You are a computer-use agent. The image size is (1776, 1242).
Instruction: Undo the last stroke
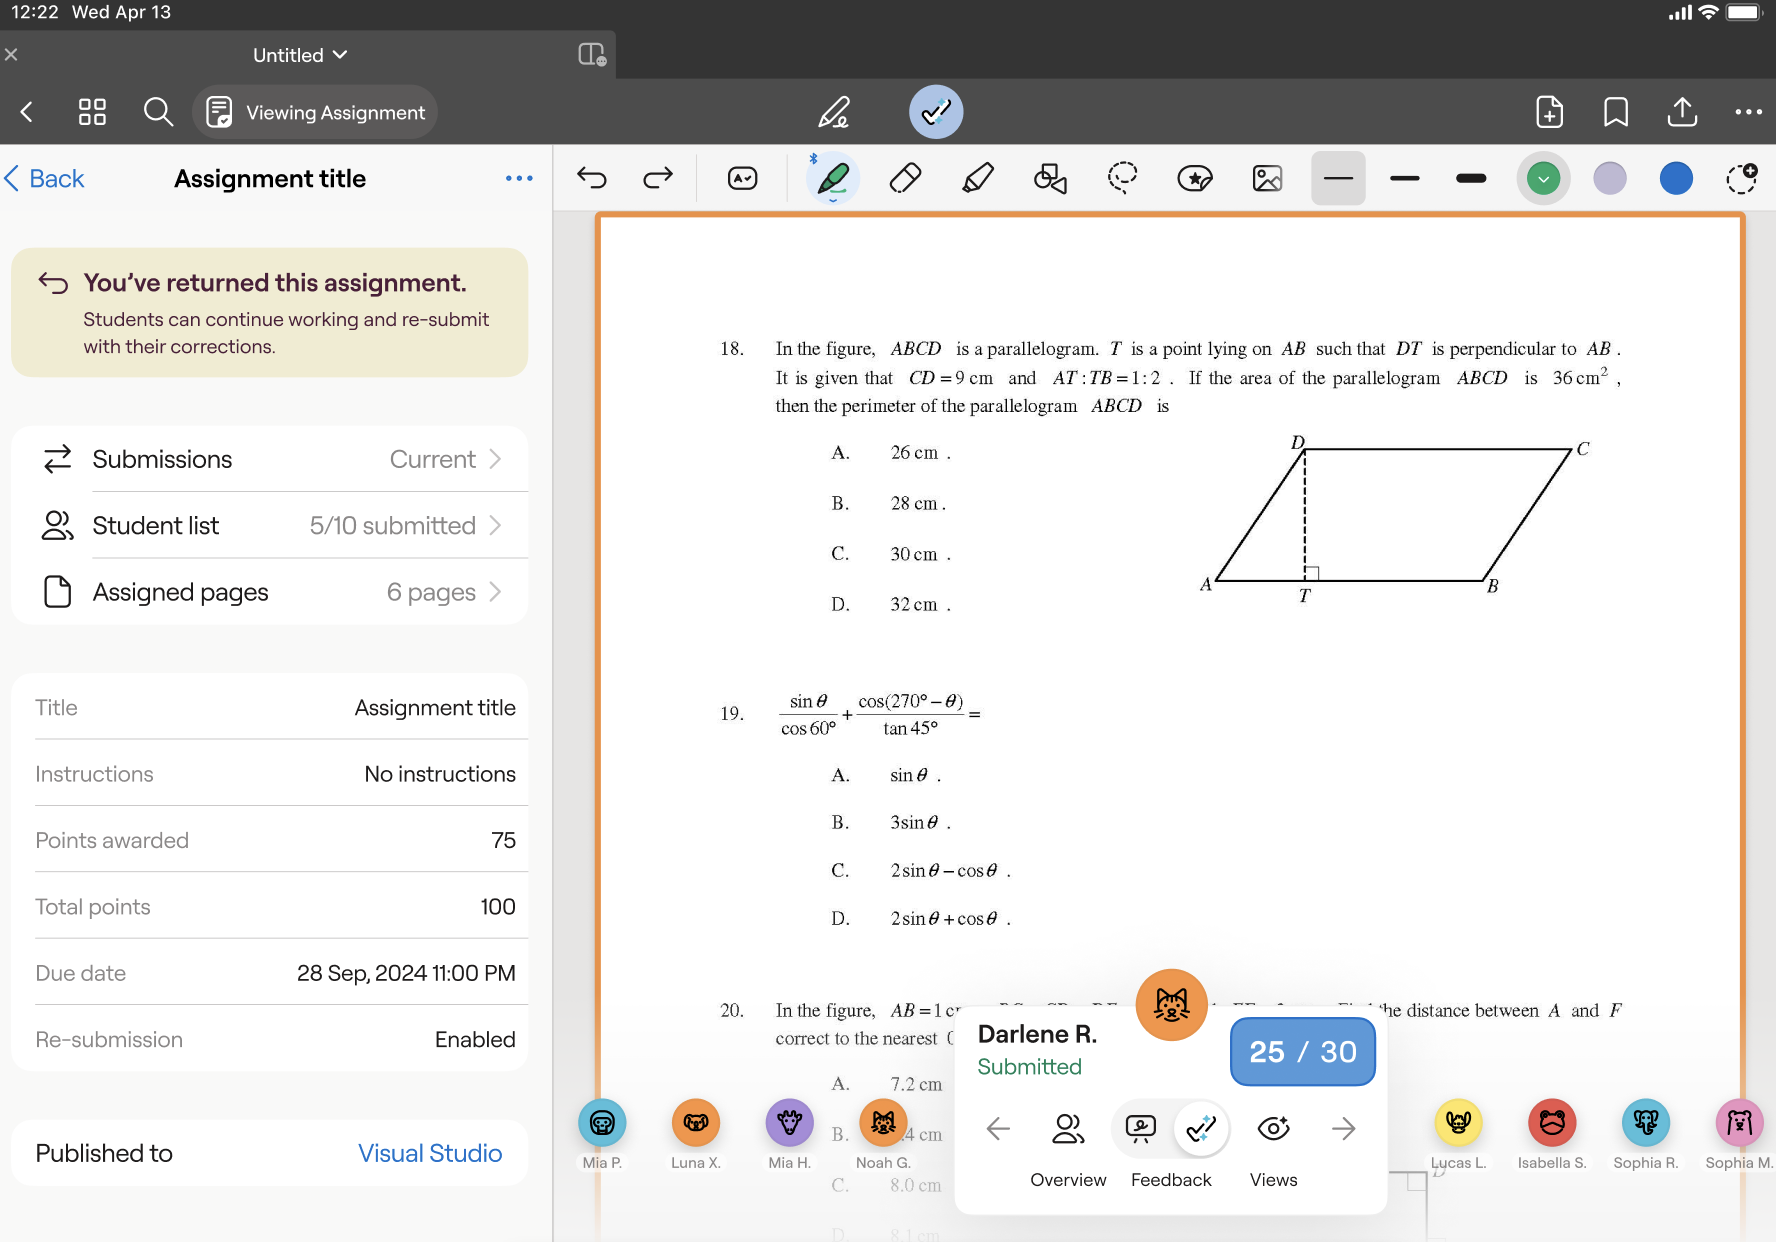[x=592, y=179]
